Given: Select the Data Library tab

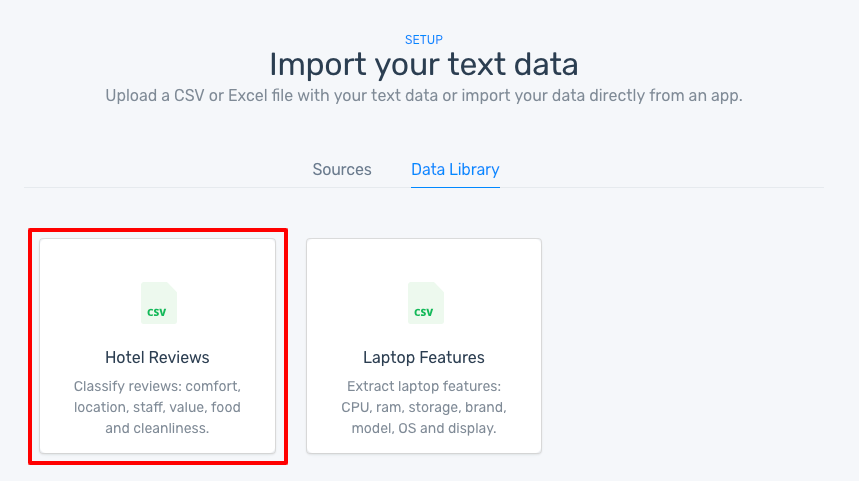Looking at the screenshot, I should coord(455,169).
